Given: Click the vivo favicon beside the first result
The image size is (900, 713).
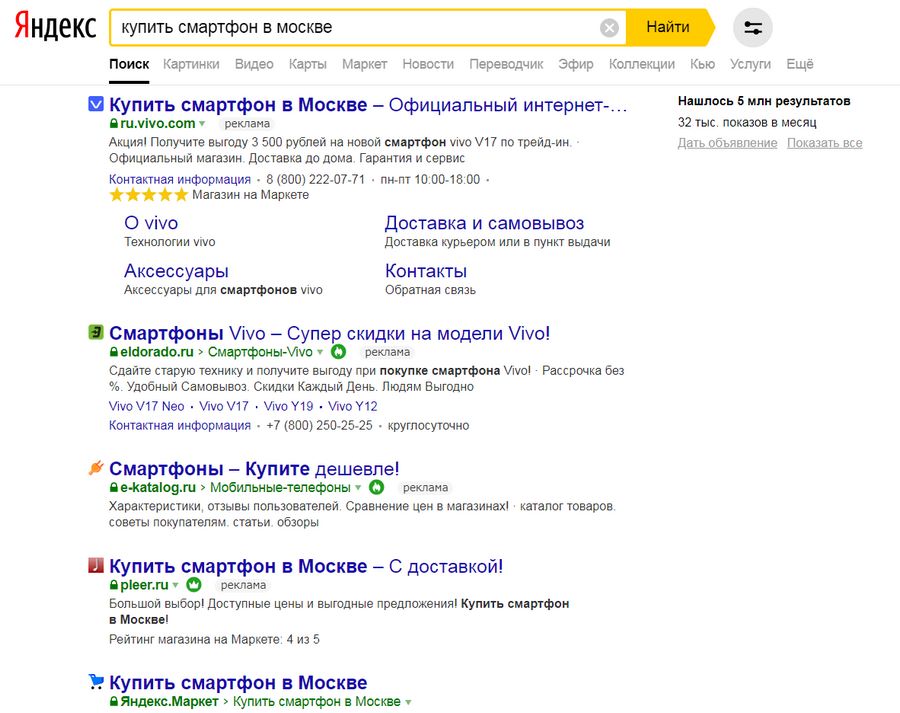Looking at the screenshot, I should (x=96, y=103).
